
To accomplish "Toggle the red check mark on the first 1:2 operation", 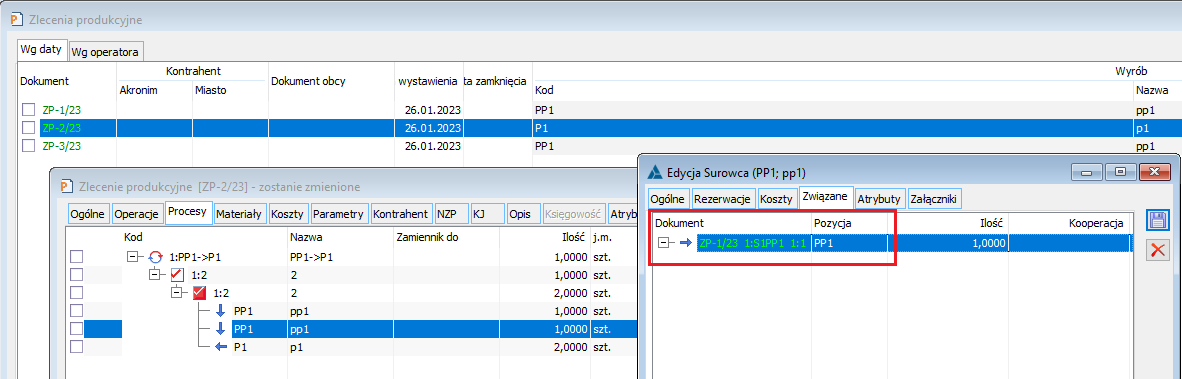I will [178, 275].
